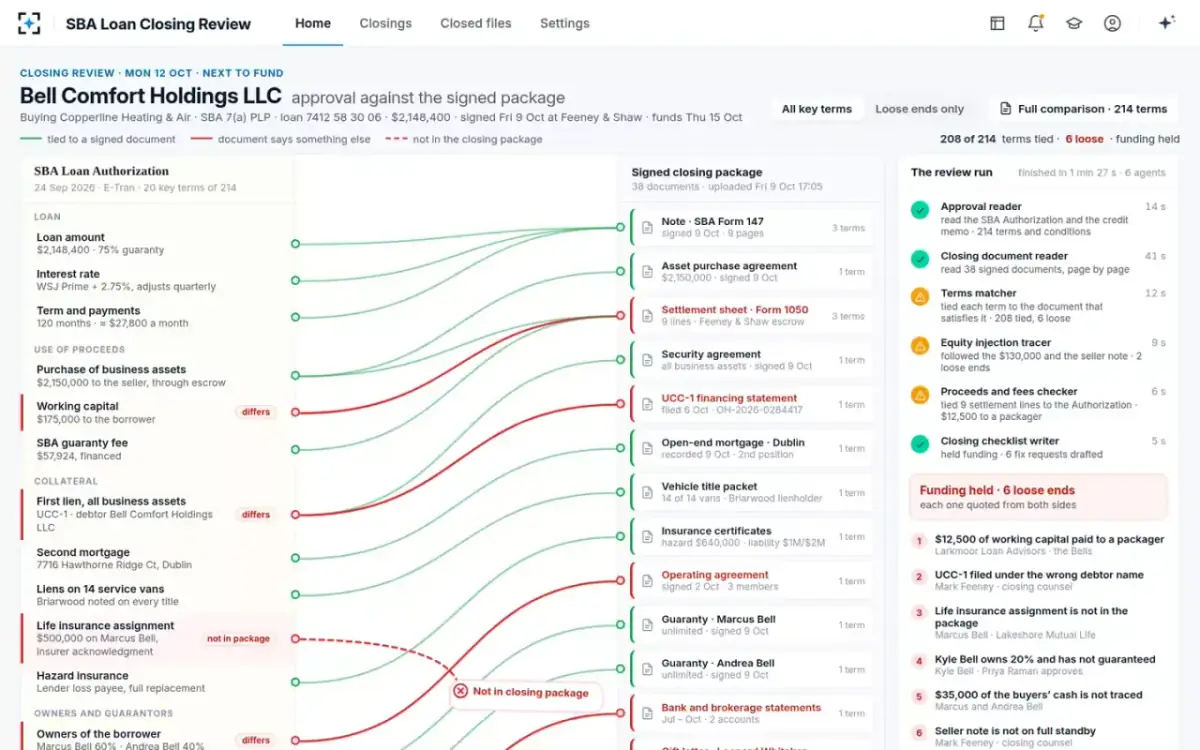Click the 'not in package' badge
The height and width of the screenshot is (750, 1200).
click(237, 638)
